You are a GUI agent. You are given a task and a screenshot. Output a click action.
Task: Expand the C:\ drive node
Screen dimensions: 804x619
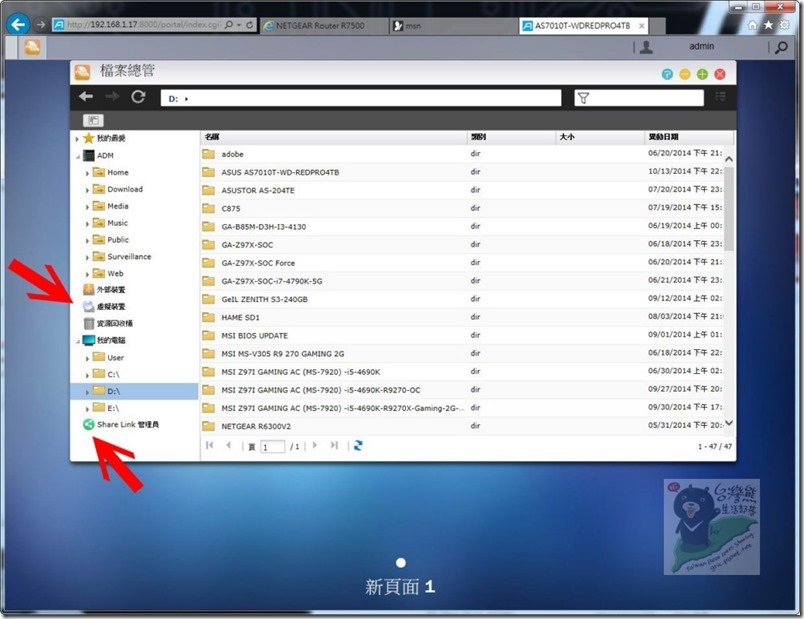pyautogui.click(x=87, y=375)
